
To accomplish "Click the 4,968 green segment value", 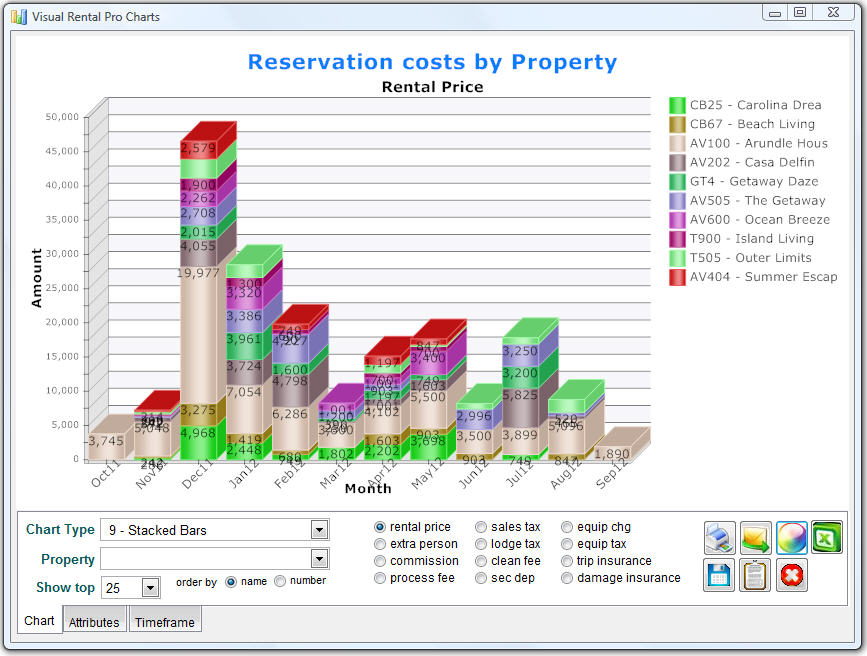I will 198,433.
